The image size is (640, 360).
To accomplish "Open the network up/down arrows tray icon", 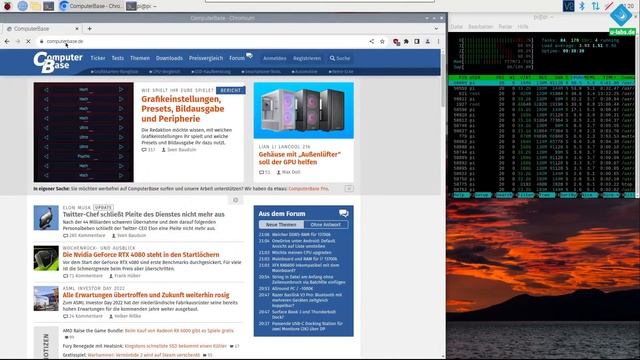I will [596, 6].
